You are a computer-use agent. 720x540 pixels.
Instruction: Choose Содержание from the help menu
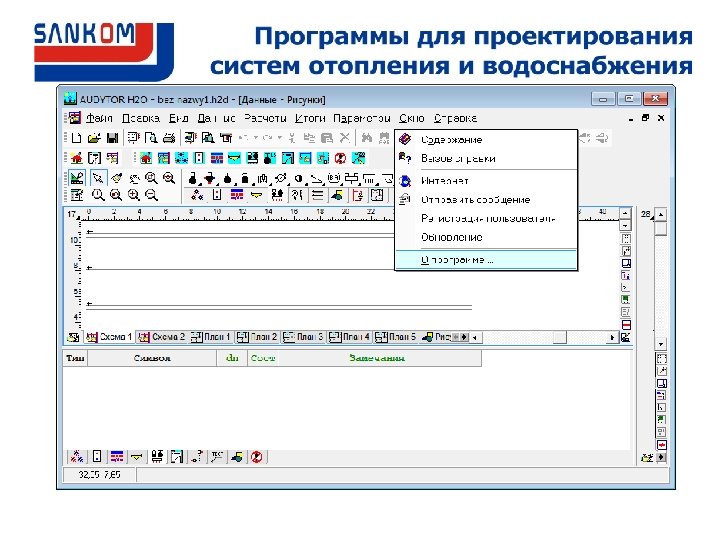[x=486, y=139]
